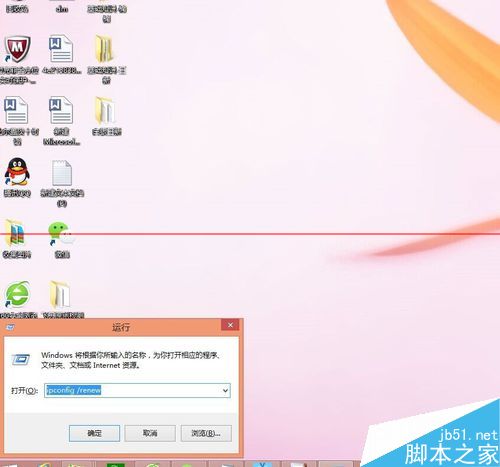
Task: Open the folder beside the 360 browser icon
Action: coord(61,295)
